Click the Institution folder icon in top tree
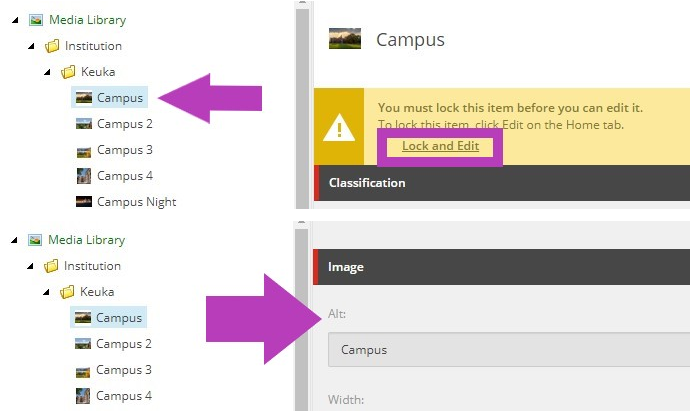 pyautogui.click(x=52, y=46)
